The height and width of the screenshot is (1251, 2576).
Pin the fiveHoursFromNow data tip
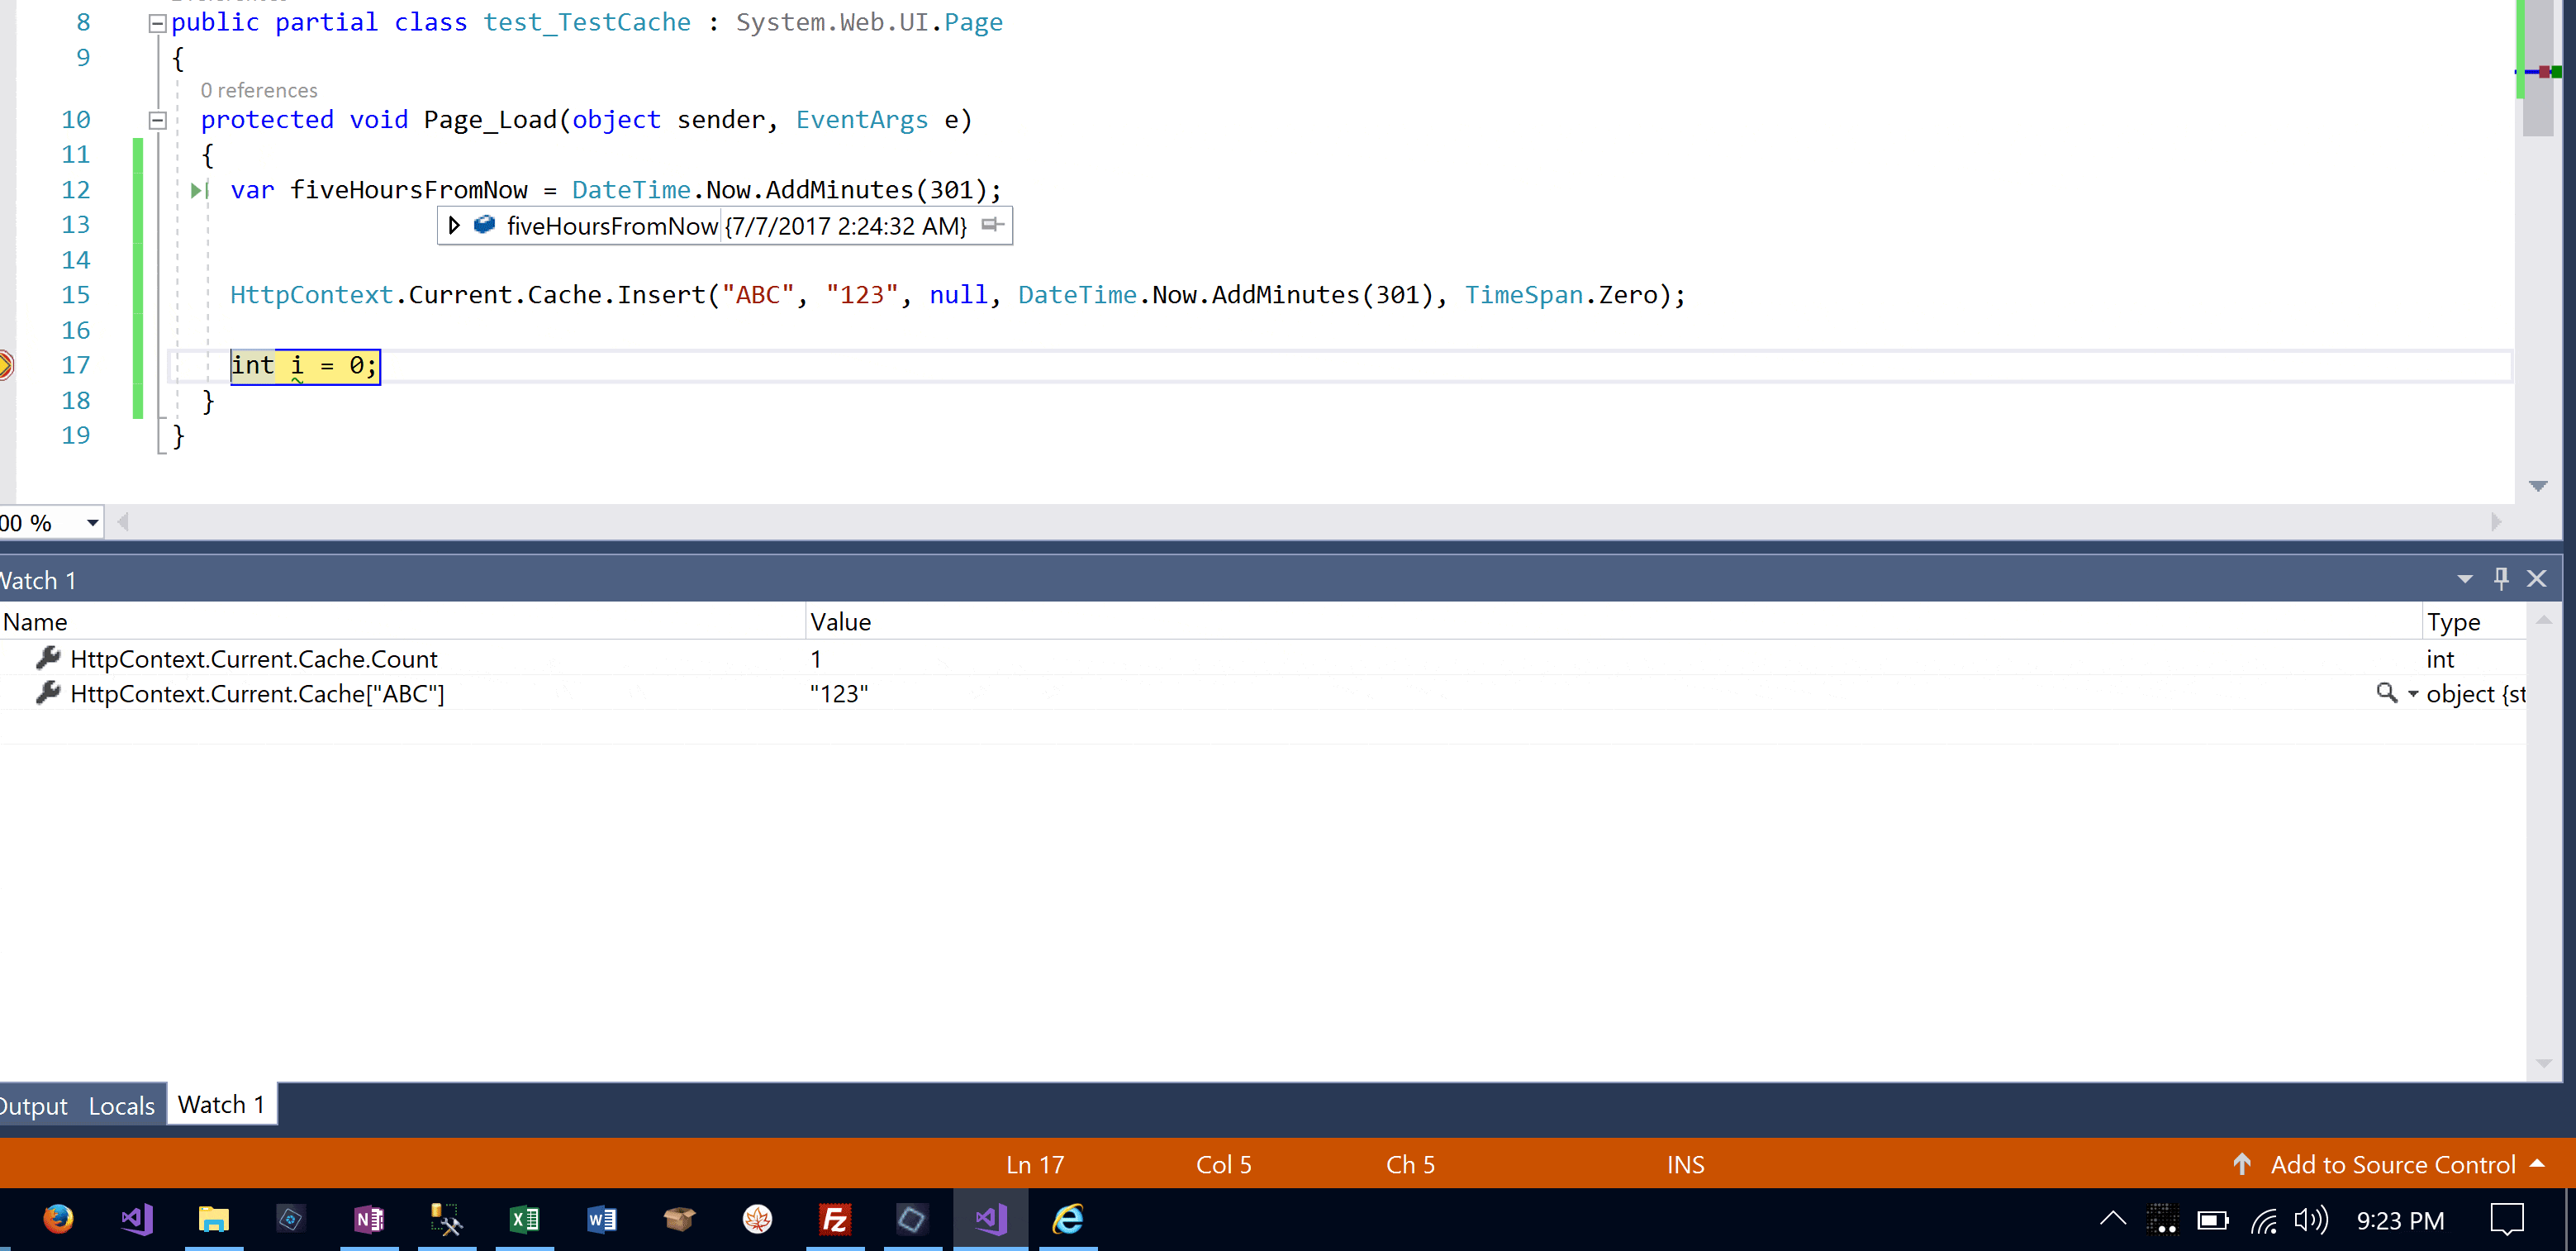coord(992,225)
